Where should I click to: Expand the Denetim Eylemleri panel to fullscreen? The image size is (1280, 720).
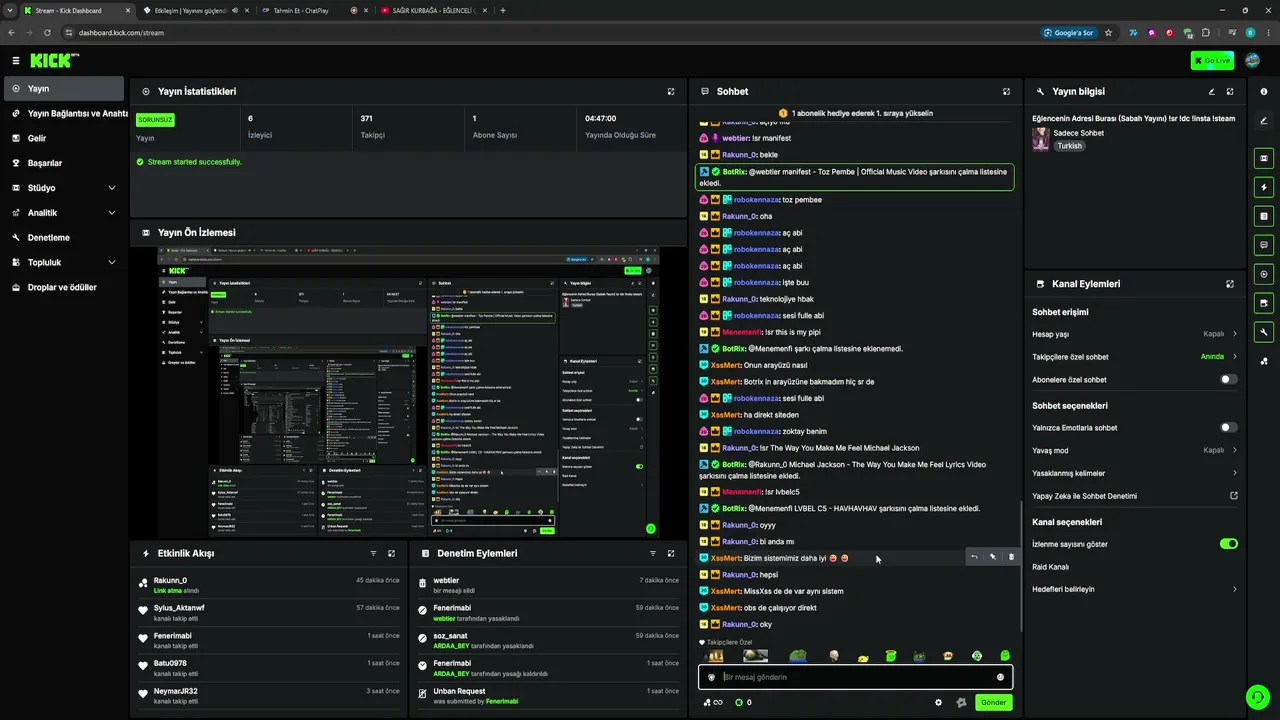point(671,553)
